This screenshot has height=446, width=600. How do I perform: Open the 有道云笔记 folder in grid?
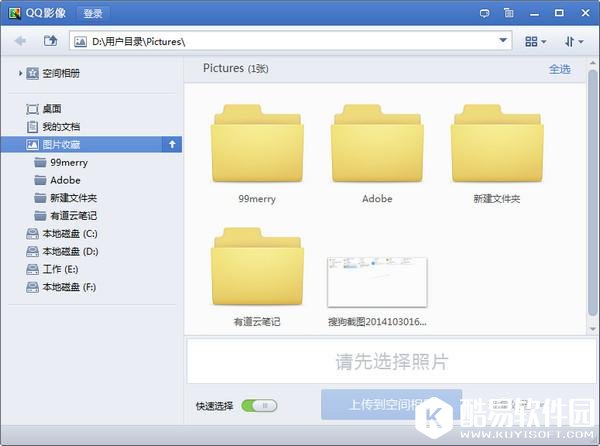click(257, 267)
